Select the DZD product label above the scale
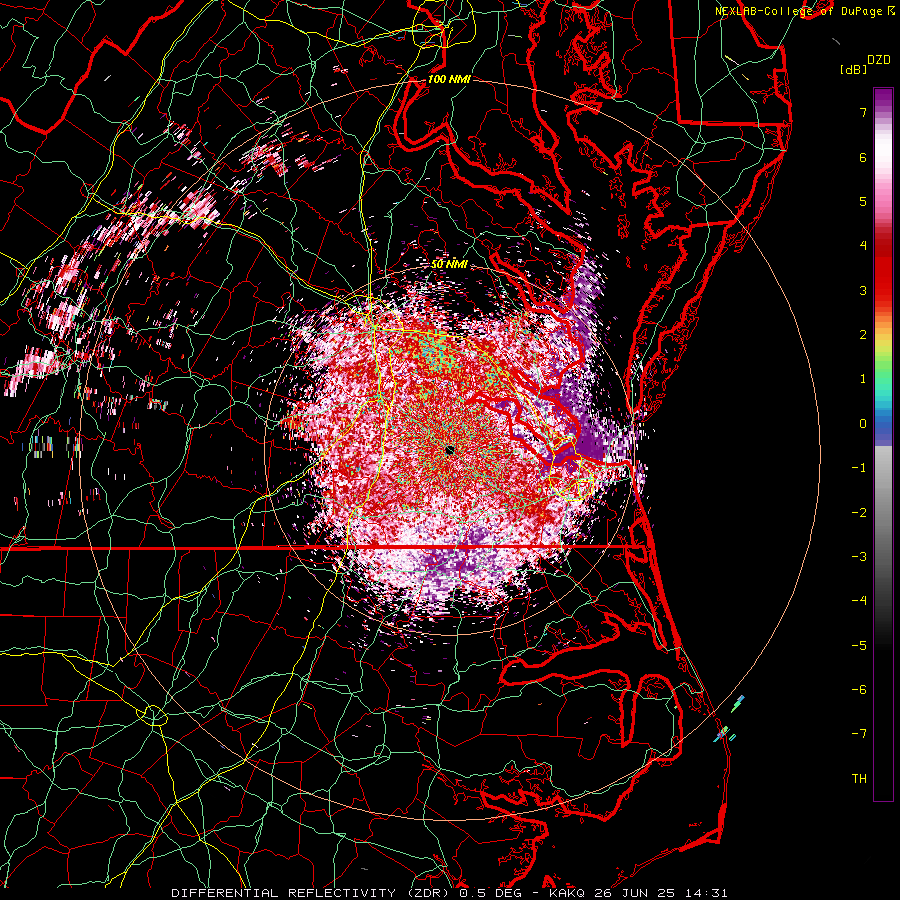Image resolution: width=900 pixels, height=900 pixels. (x=878, y=60)
